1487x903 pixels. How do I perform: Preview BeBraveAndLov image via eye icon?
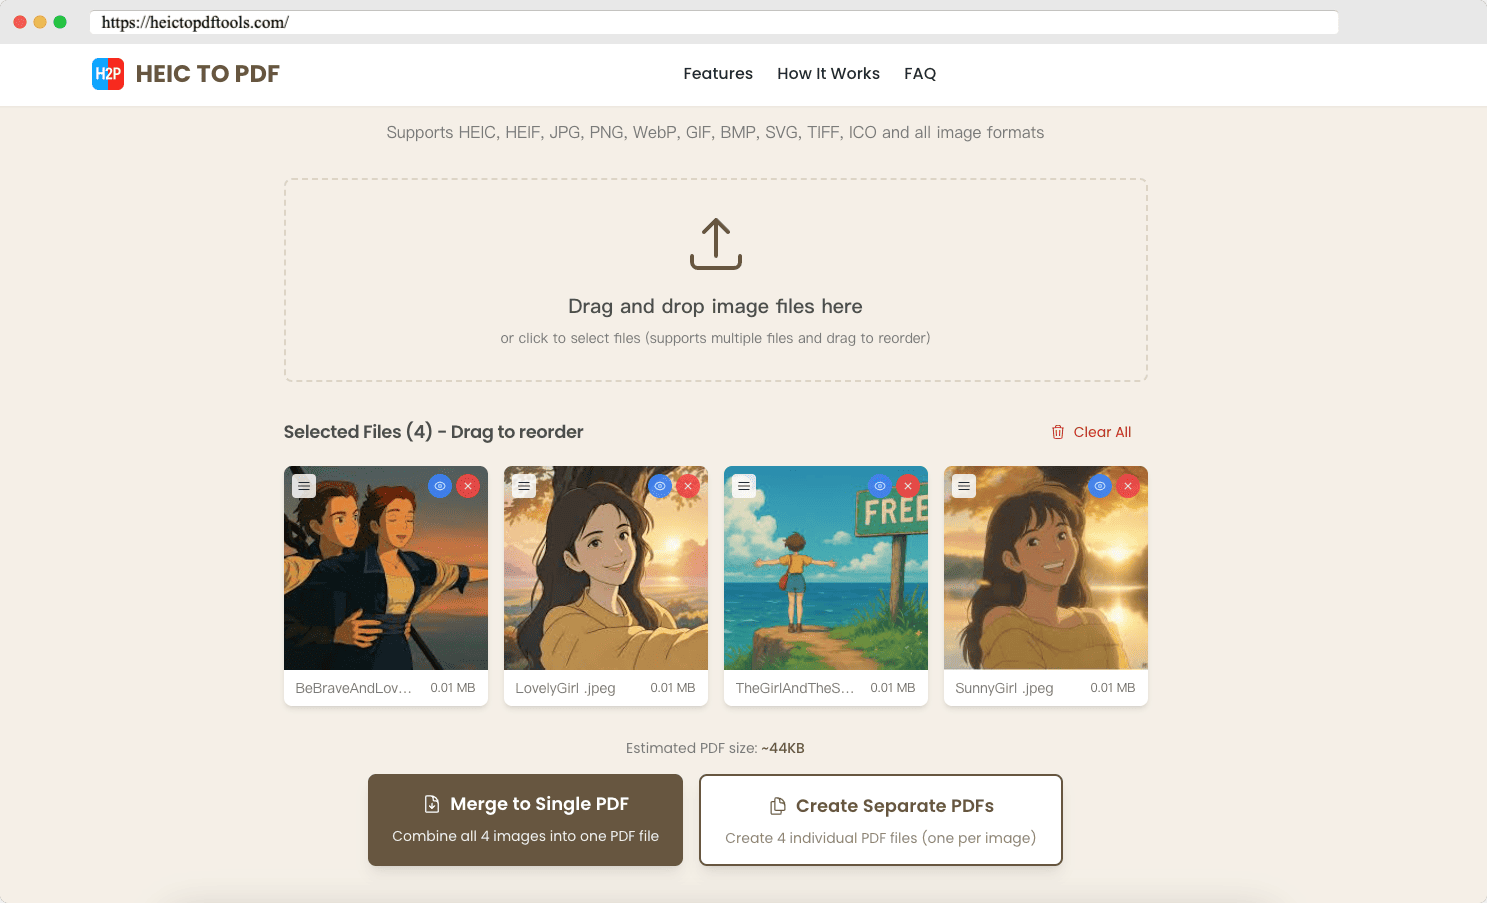[440, 486]
